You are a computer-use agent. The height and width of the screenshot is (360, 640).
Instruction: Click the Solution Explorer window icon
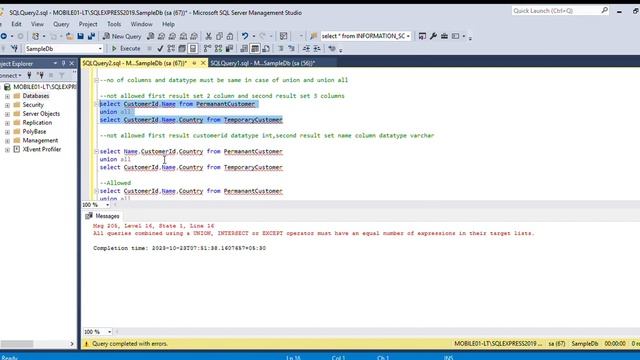click(x=422, y=36)
